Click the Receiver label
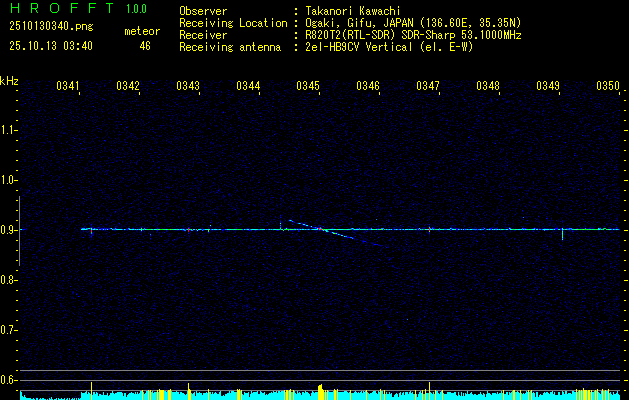629x400 pixels. (x=203, y=35)
